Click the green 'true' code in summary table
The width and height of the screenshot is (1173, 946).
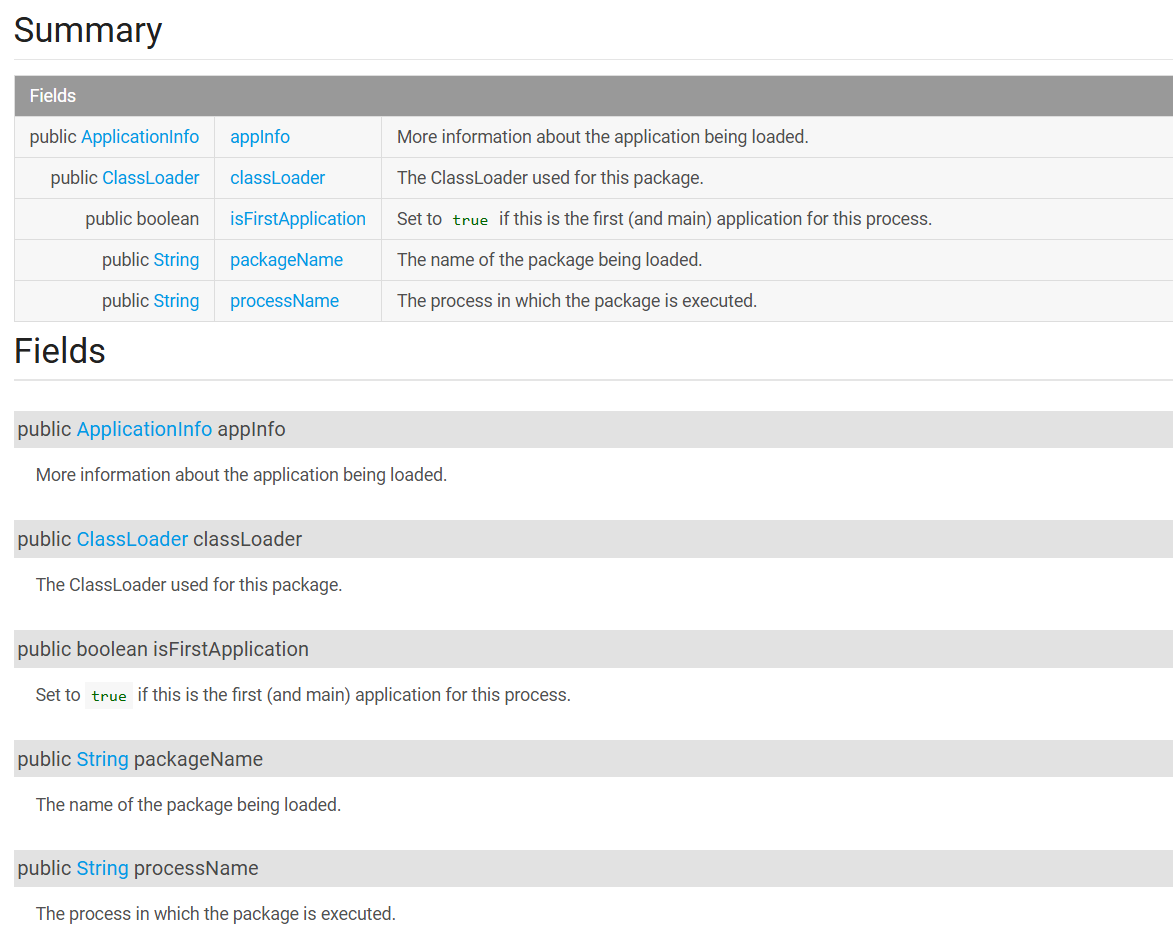(x=470, y=220)
